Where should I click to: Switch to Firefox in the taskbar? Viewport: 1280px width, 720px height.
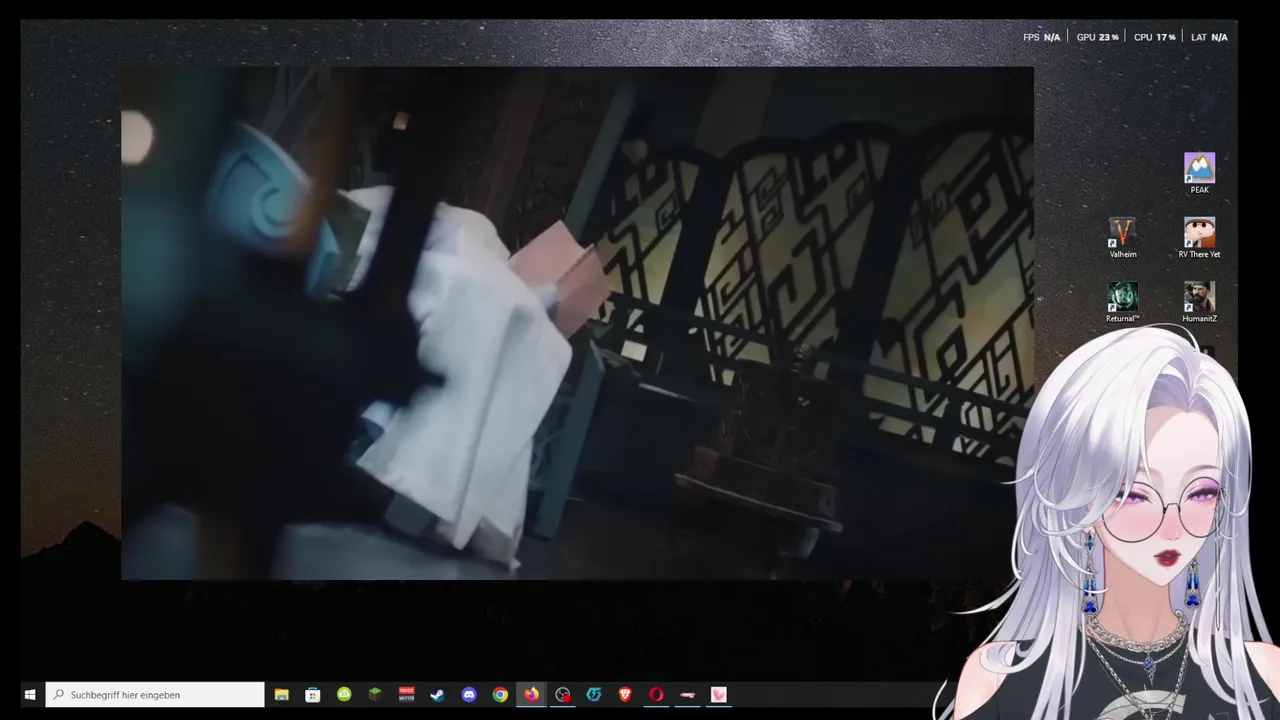coord(531,694)
